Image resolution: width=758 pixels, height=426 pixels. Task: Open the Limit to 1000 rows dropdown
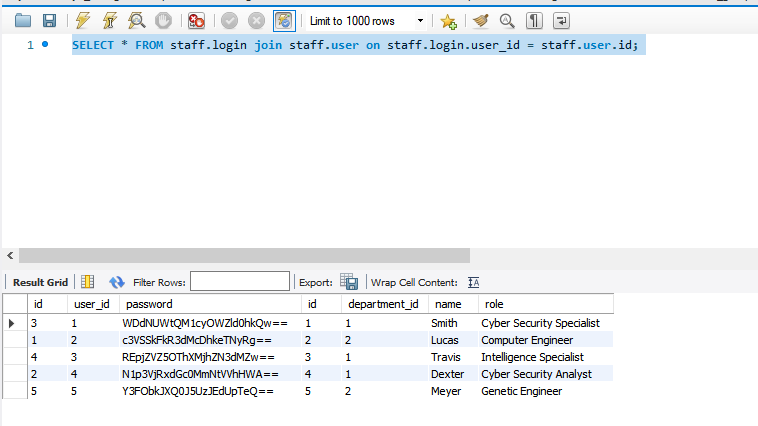(x=366, y=20)
